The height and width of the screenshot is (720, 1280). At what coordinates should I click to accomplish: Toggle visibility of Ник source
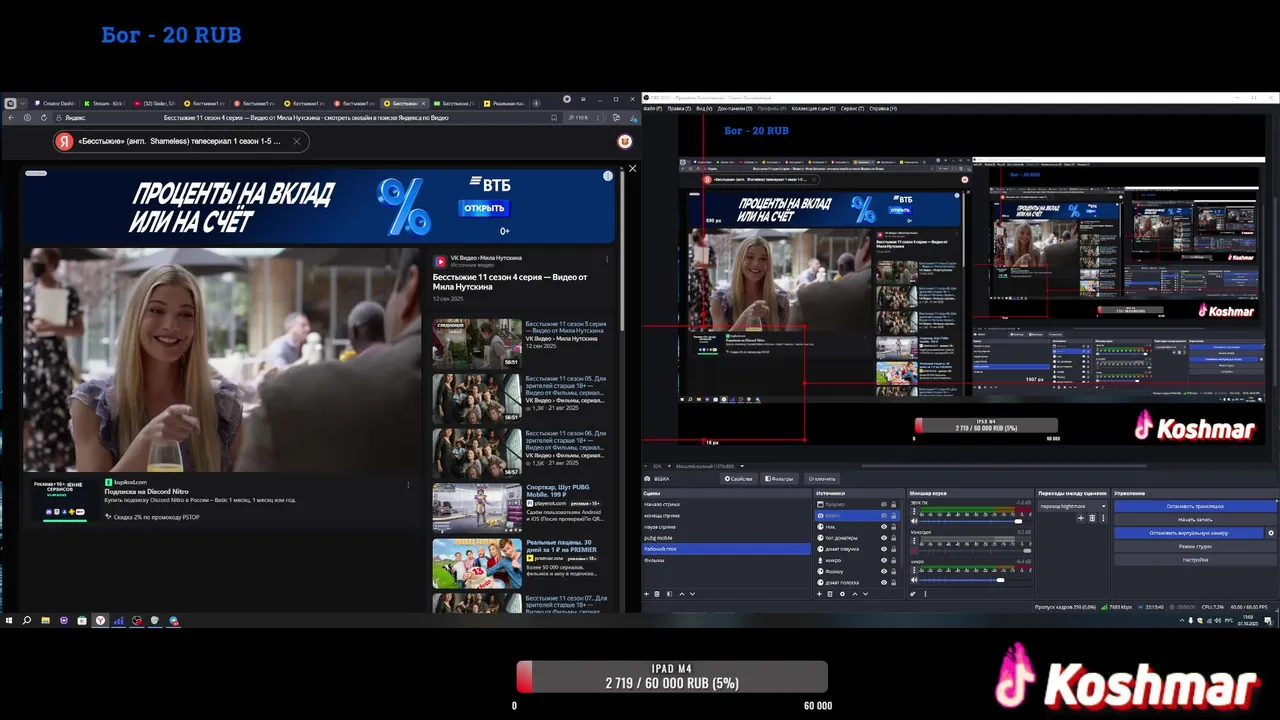pos(884,526)
